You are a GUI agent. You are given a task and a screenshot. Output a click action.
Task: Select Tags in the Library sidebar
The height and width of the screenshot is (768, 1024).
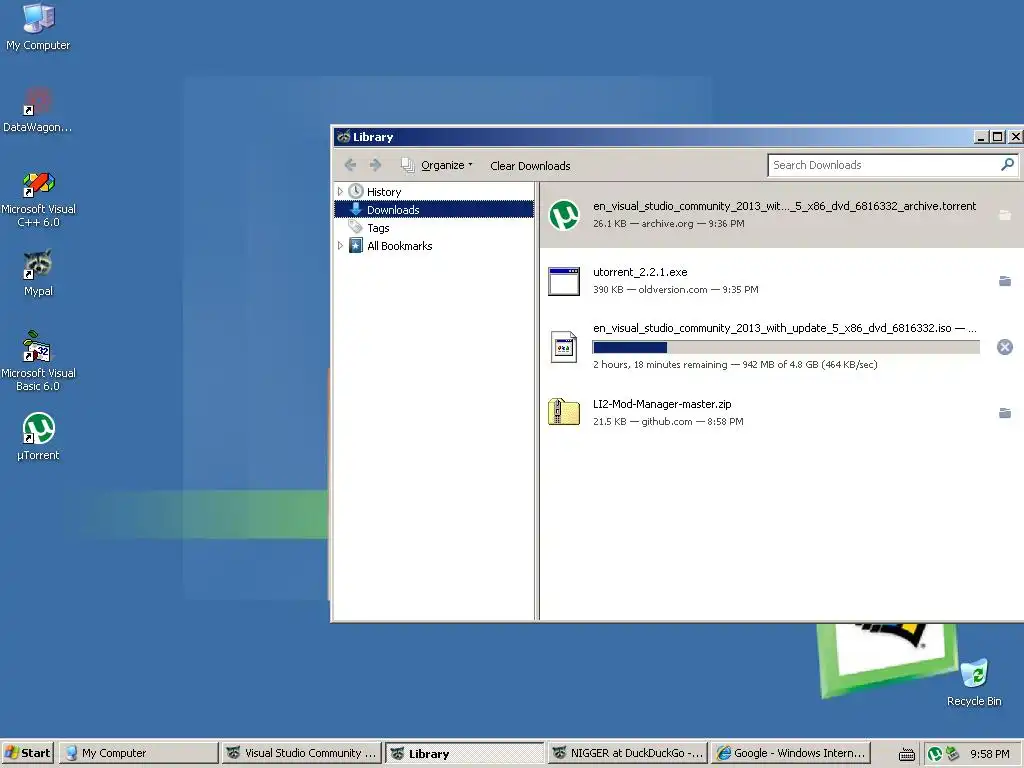[377, 228]
